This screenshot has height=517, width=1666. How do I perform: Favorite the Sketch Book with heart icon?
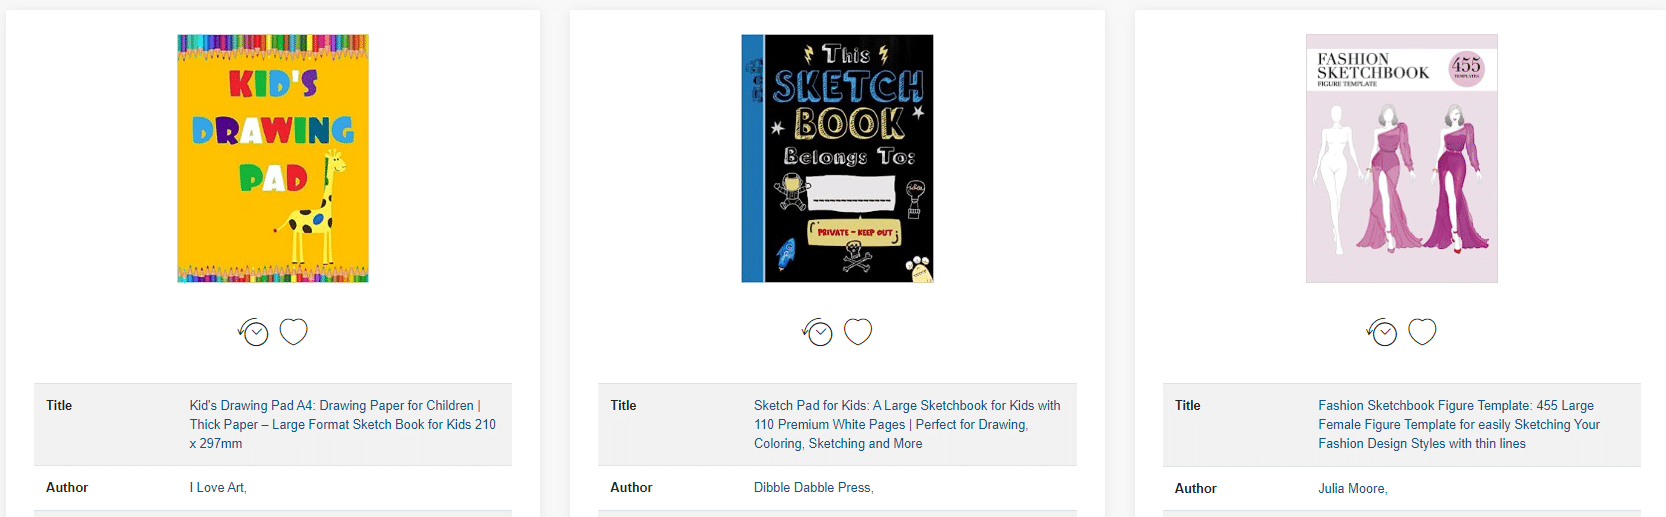tap(858, 331)
